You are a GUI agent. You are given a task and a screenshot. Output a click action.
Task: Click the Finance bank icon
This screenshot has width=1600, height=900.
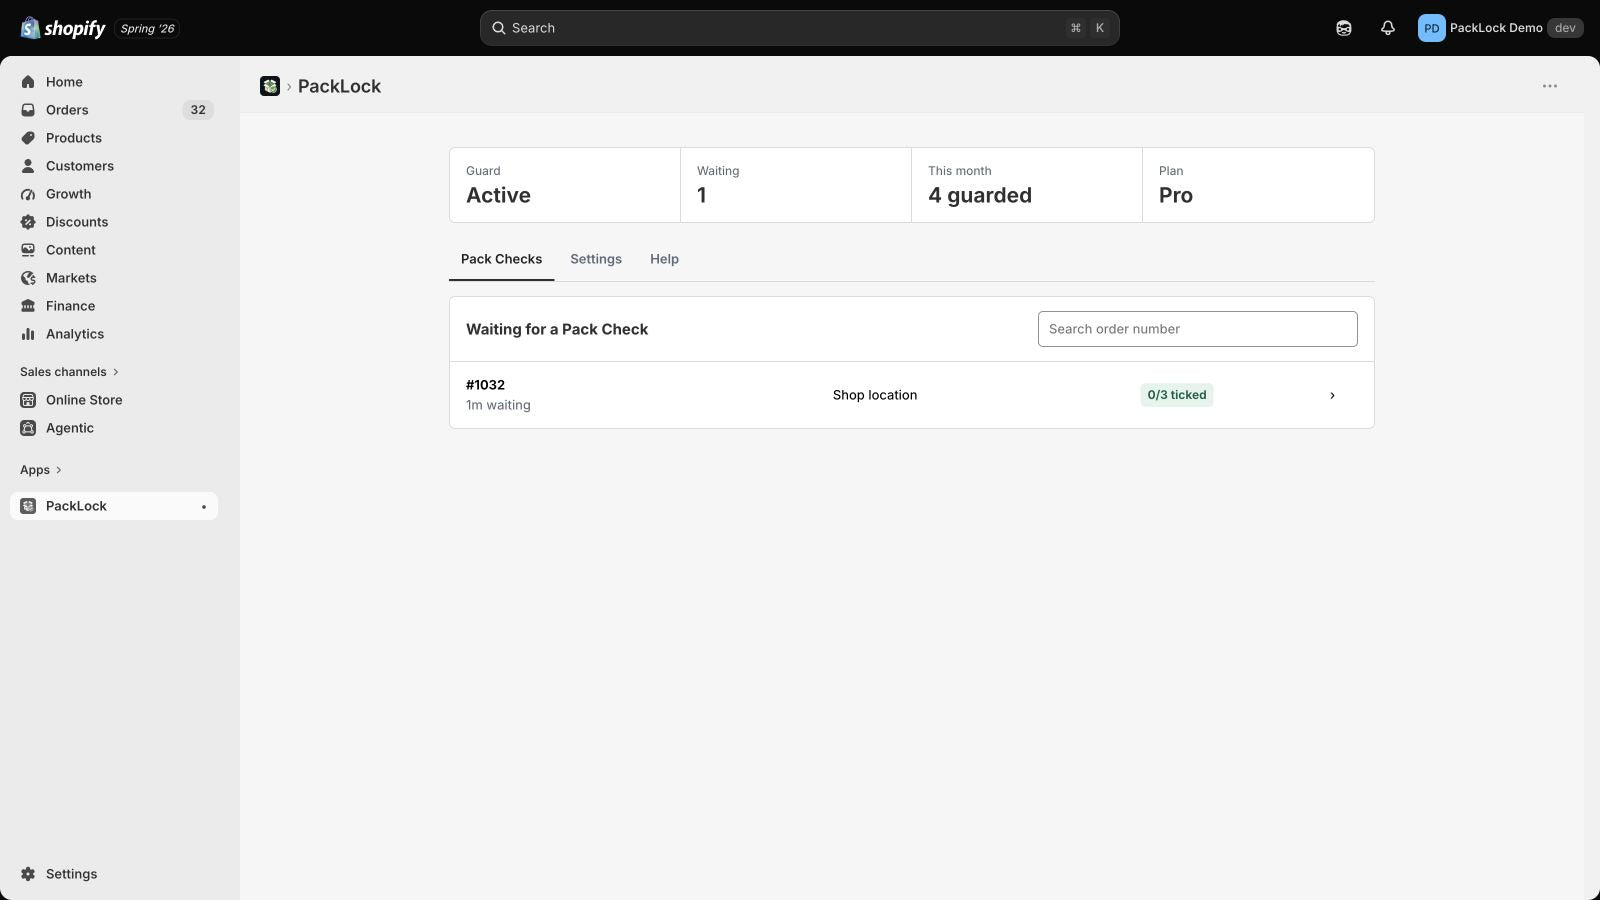(28, 306)
